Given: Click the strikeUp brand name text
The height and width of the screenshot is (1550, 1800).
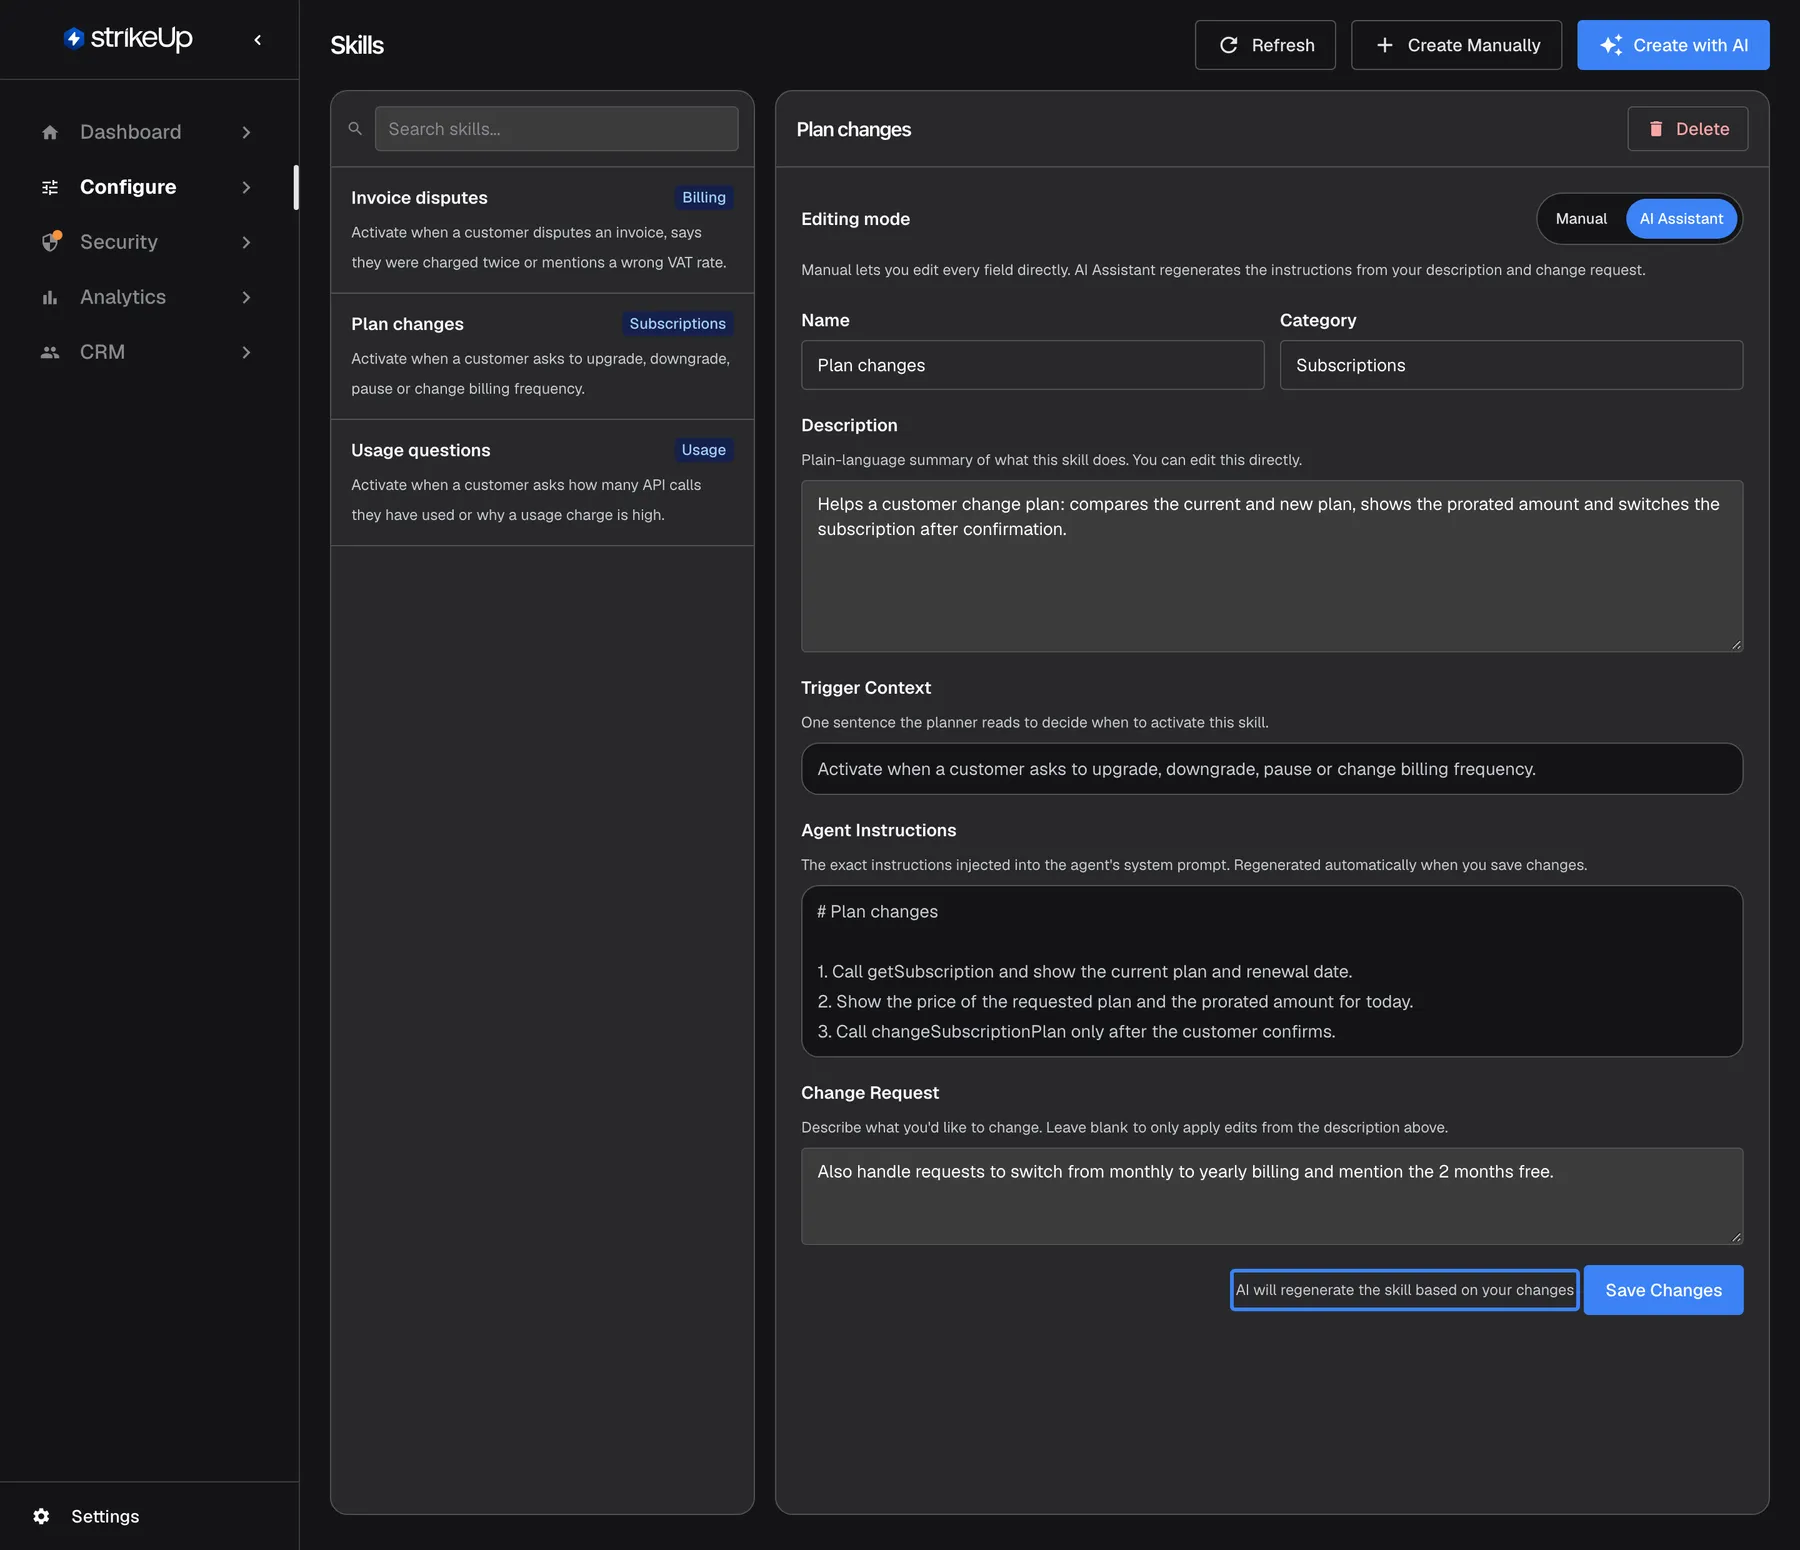Looking at the screenshot, I should point(141,38).
